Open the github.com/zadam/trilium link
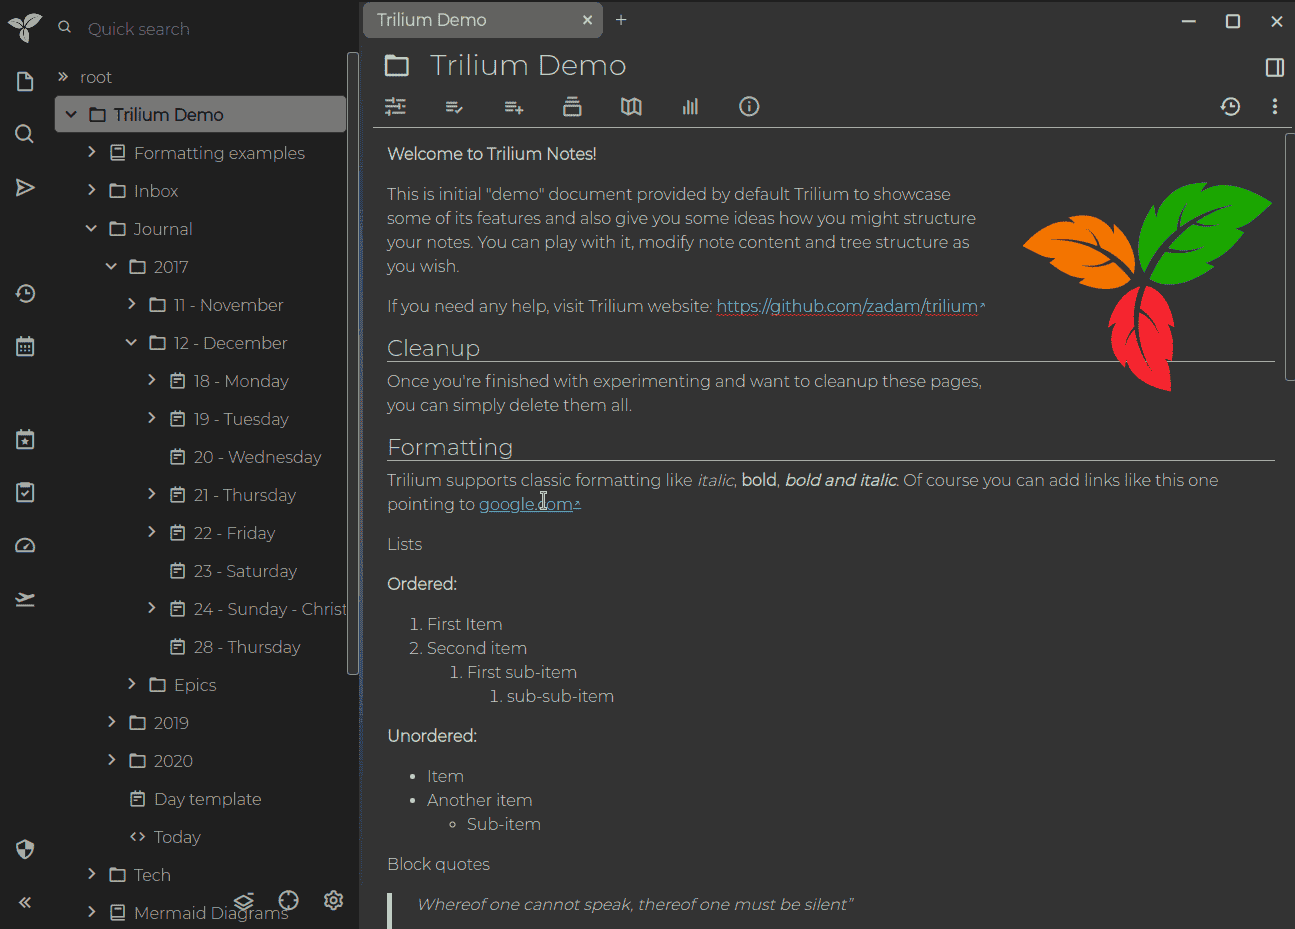This screenshot has height=929, width=1295. coord(847,307)
